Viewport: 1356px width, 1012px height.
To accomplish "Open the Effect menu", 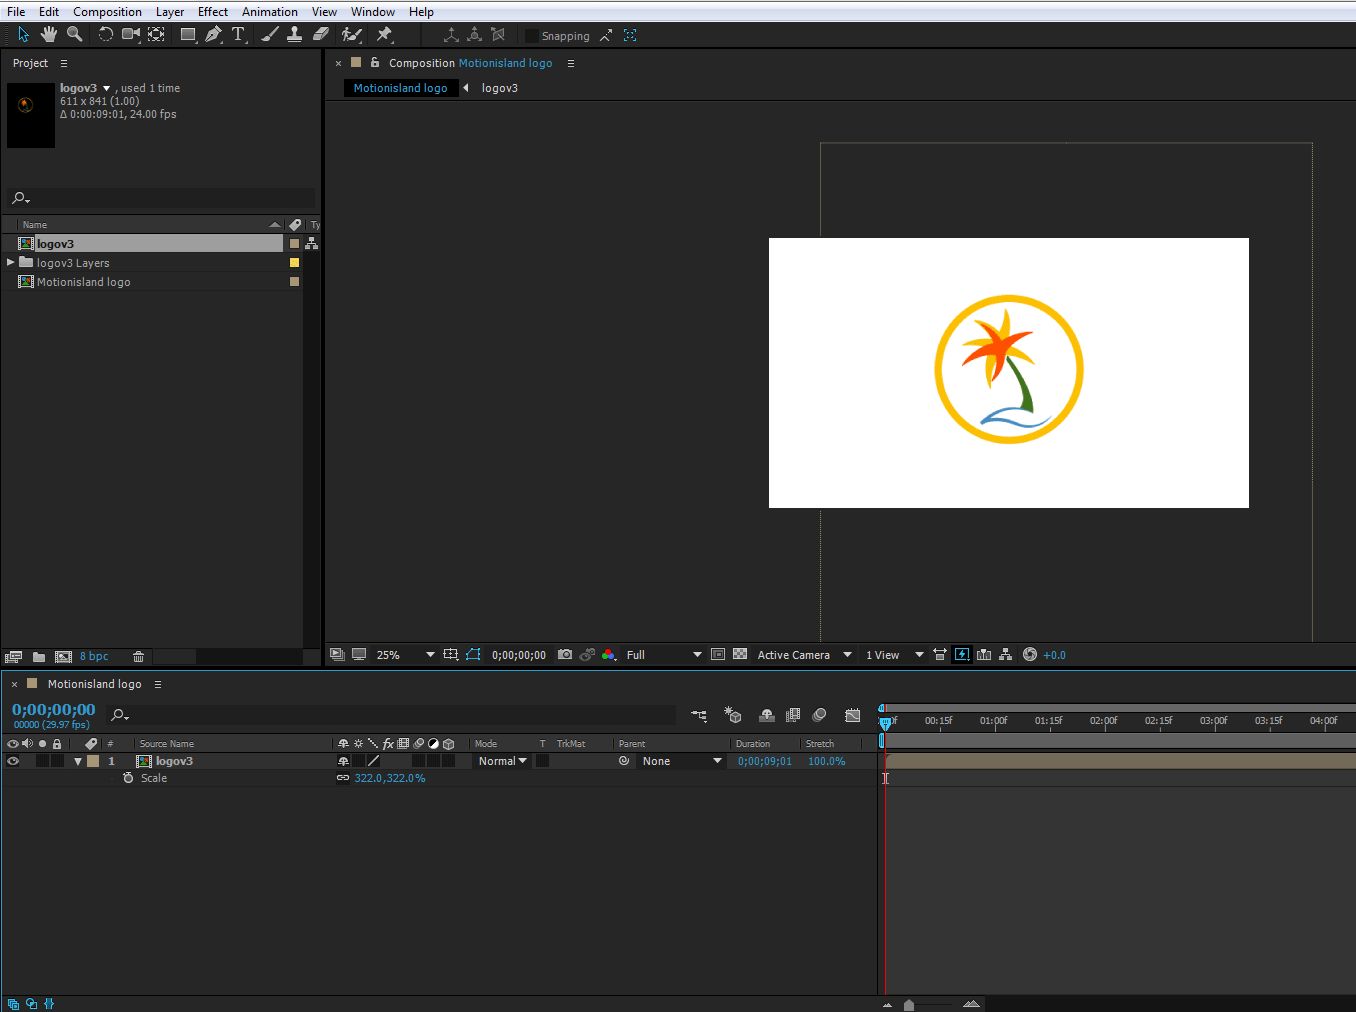I will pyautogui.click(x=213, y=12).
